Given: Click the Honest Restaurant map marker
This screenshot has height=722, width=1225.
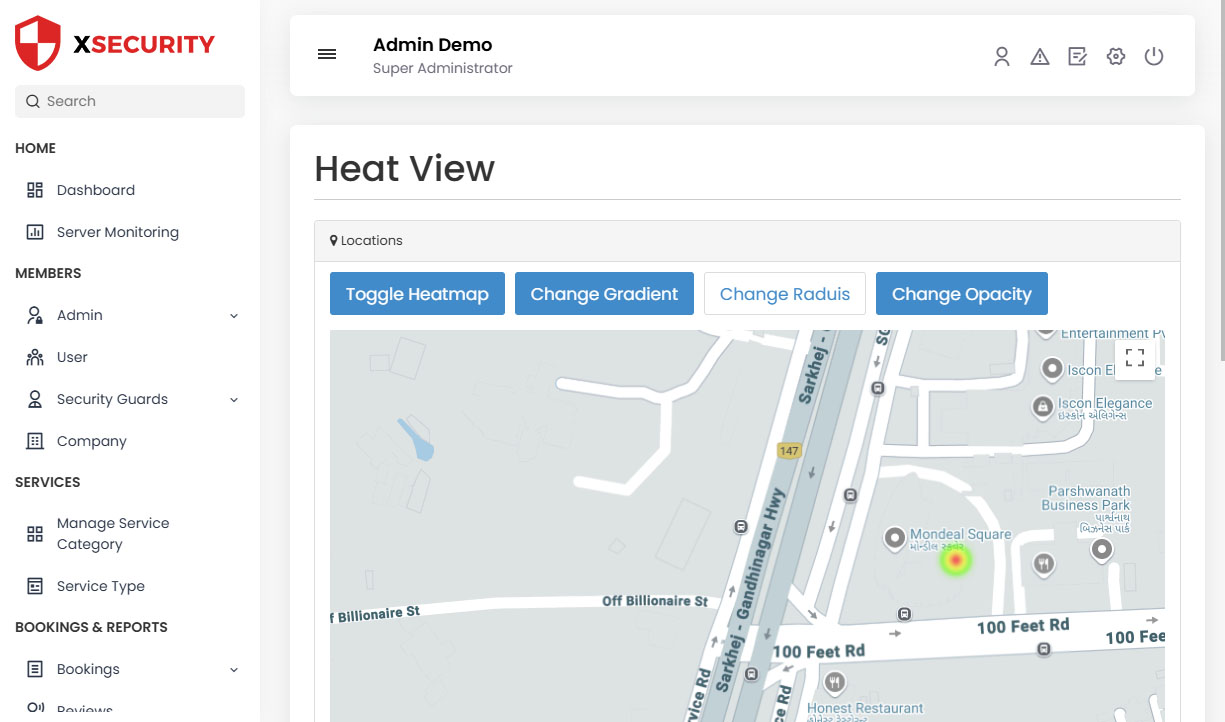Looking at the screenshot, I should coord(835,683).
